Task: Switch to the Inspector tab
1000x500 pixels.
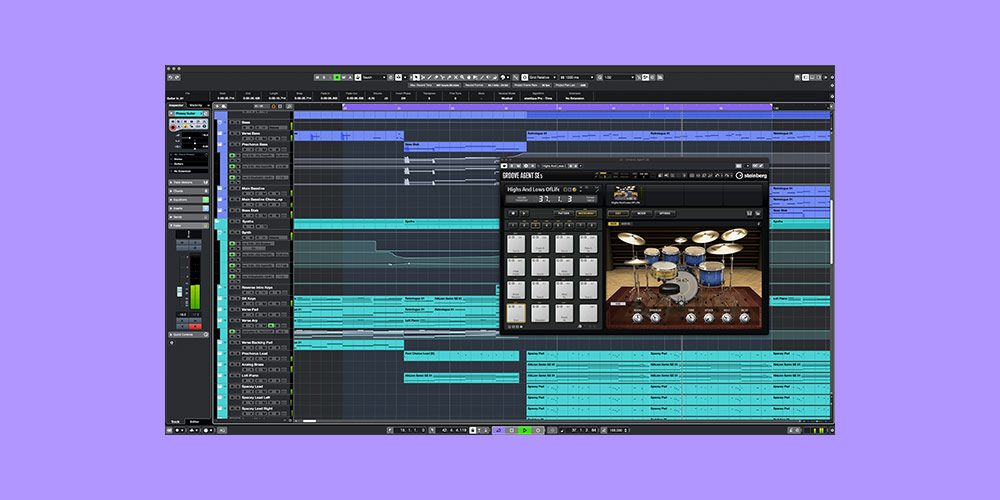Action: click(177, 105)
